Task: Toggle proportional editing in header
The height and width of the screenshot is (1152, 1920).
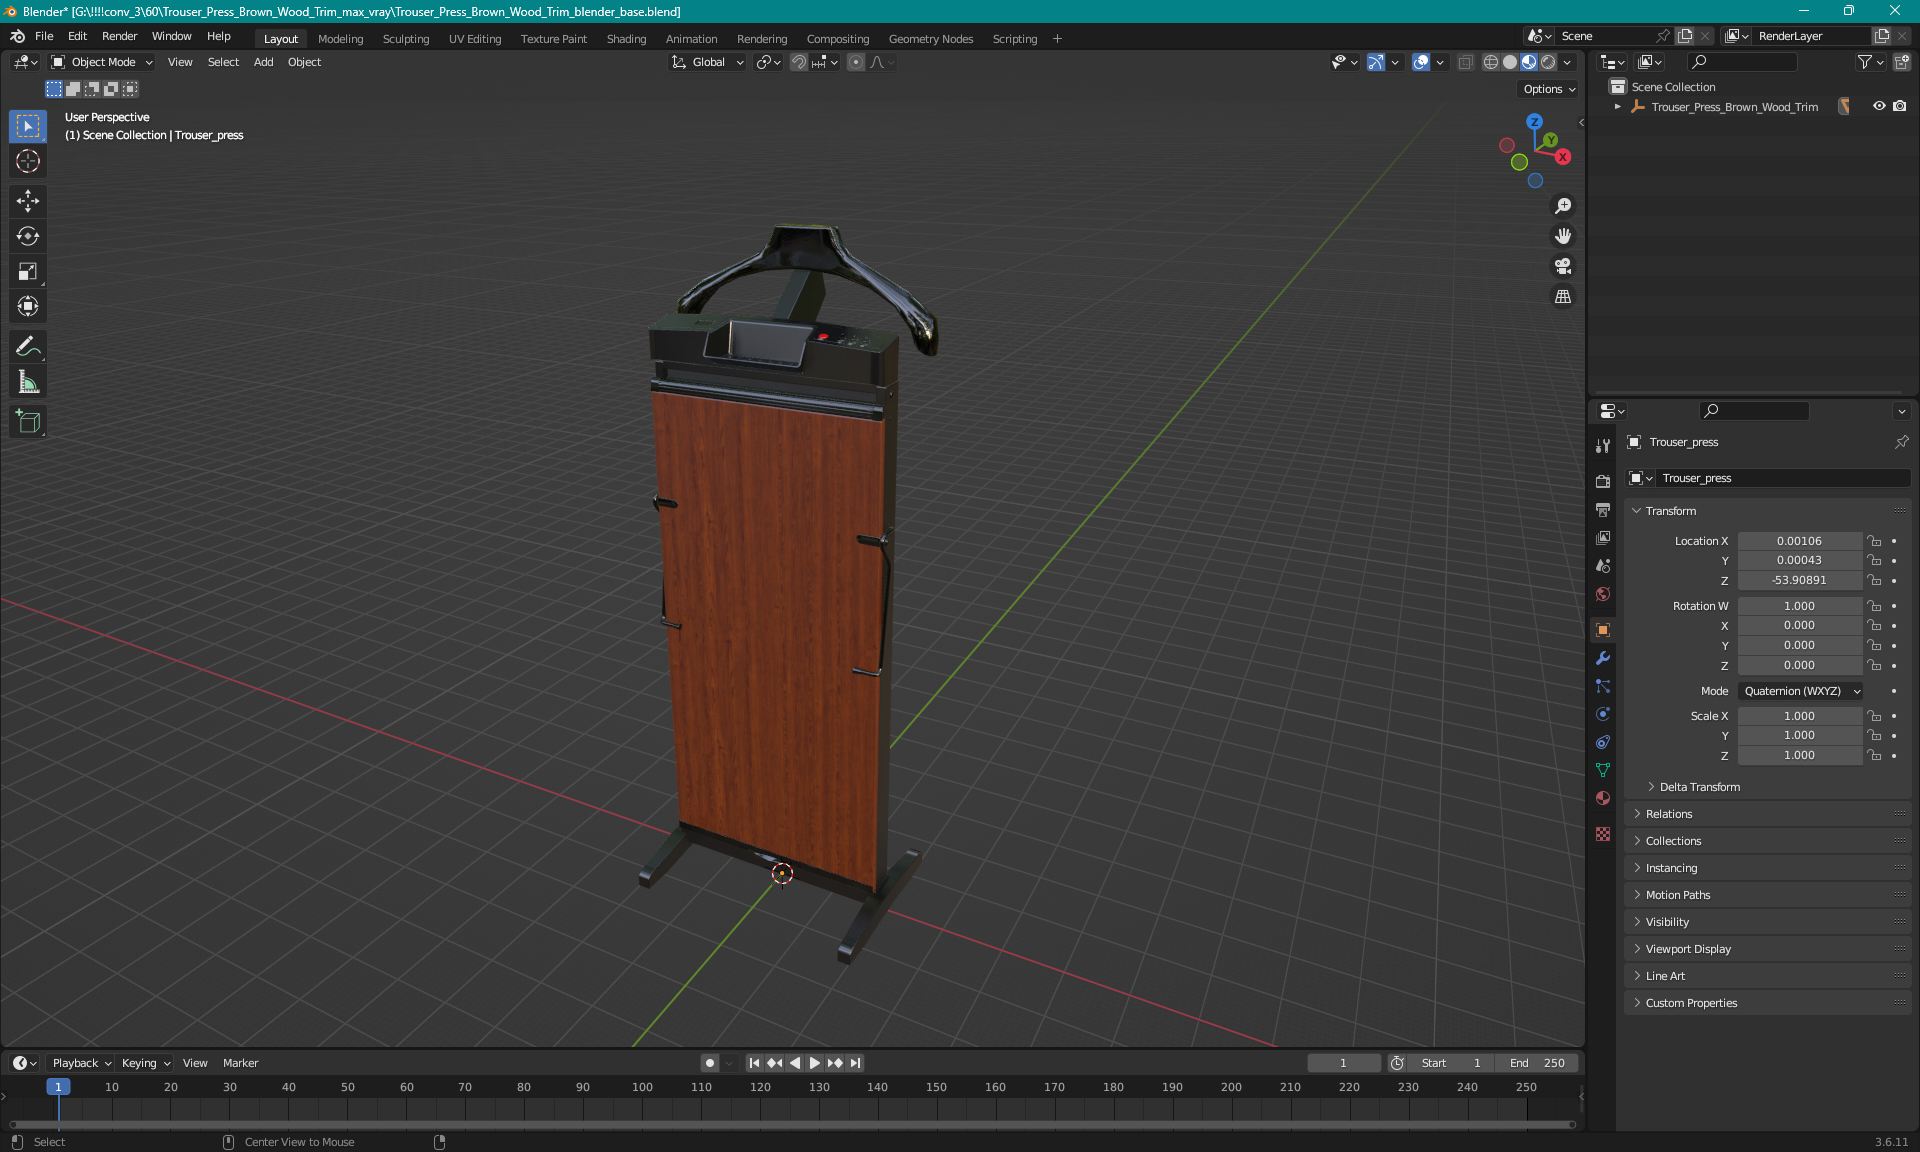Action: coord(855,62)
